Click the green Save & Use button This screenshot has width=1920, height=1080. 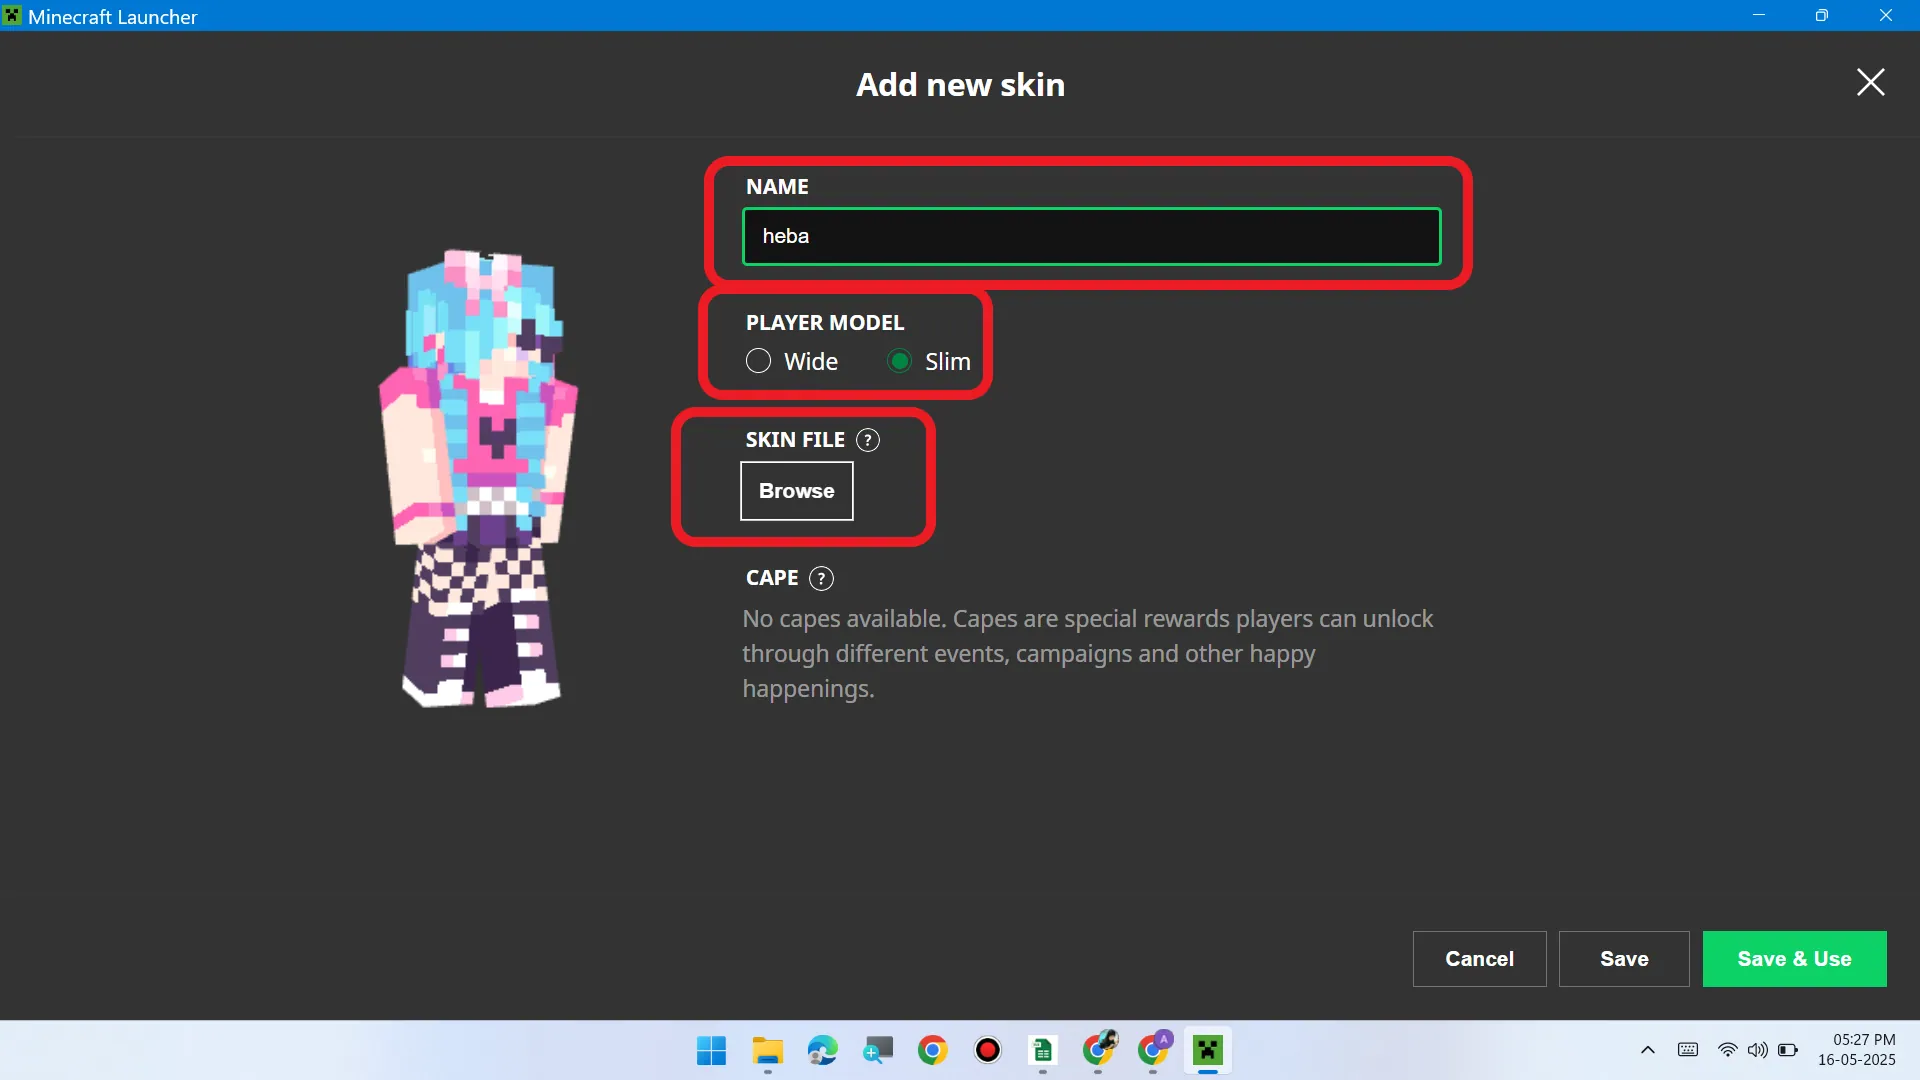click(1794, 959)
